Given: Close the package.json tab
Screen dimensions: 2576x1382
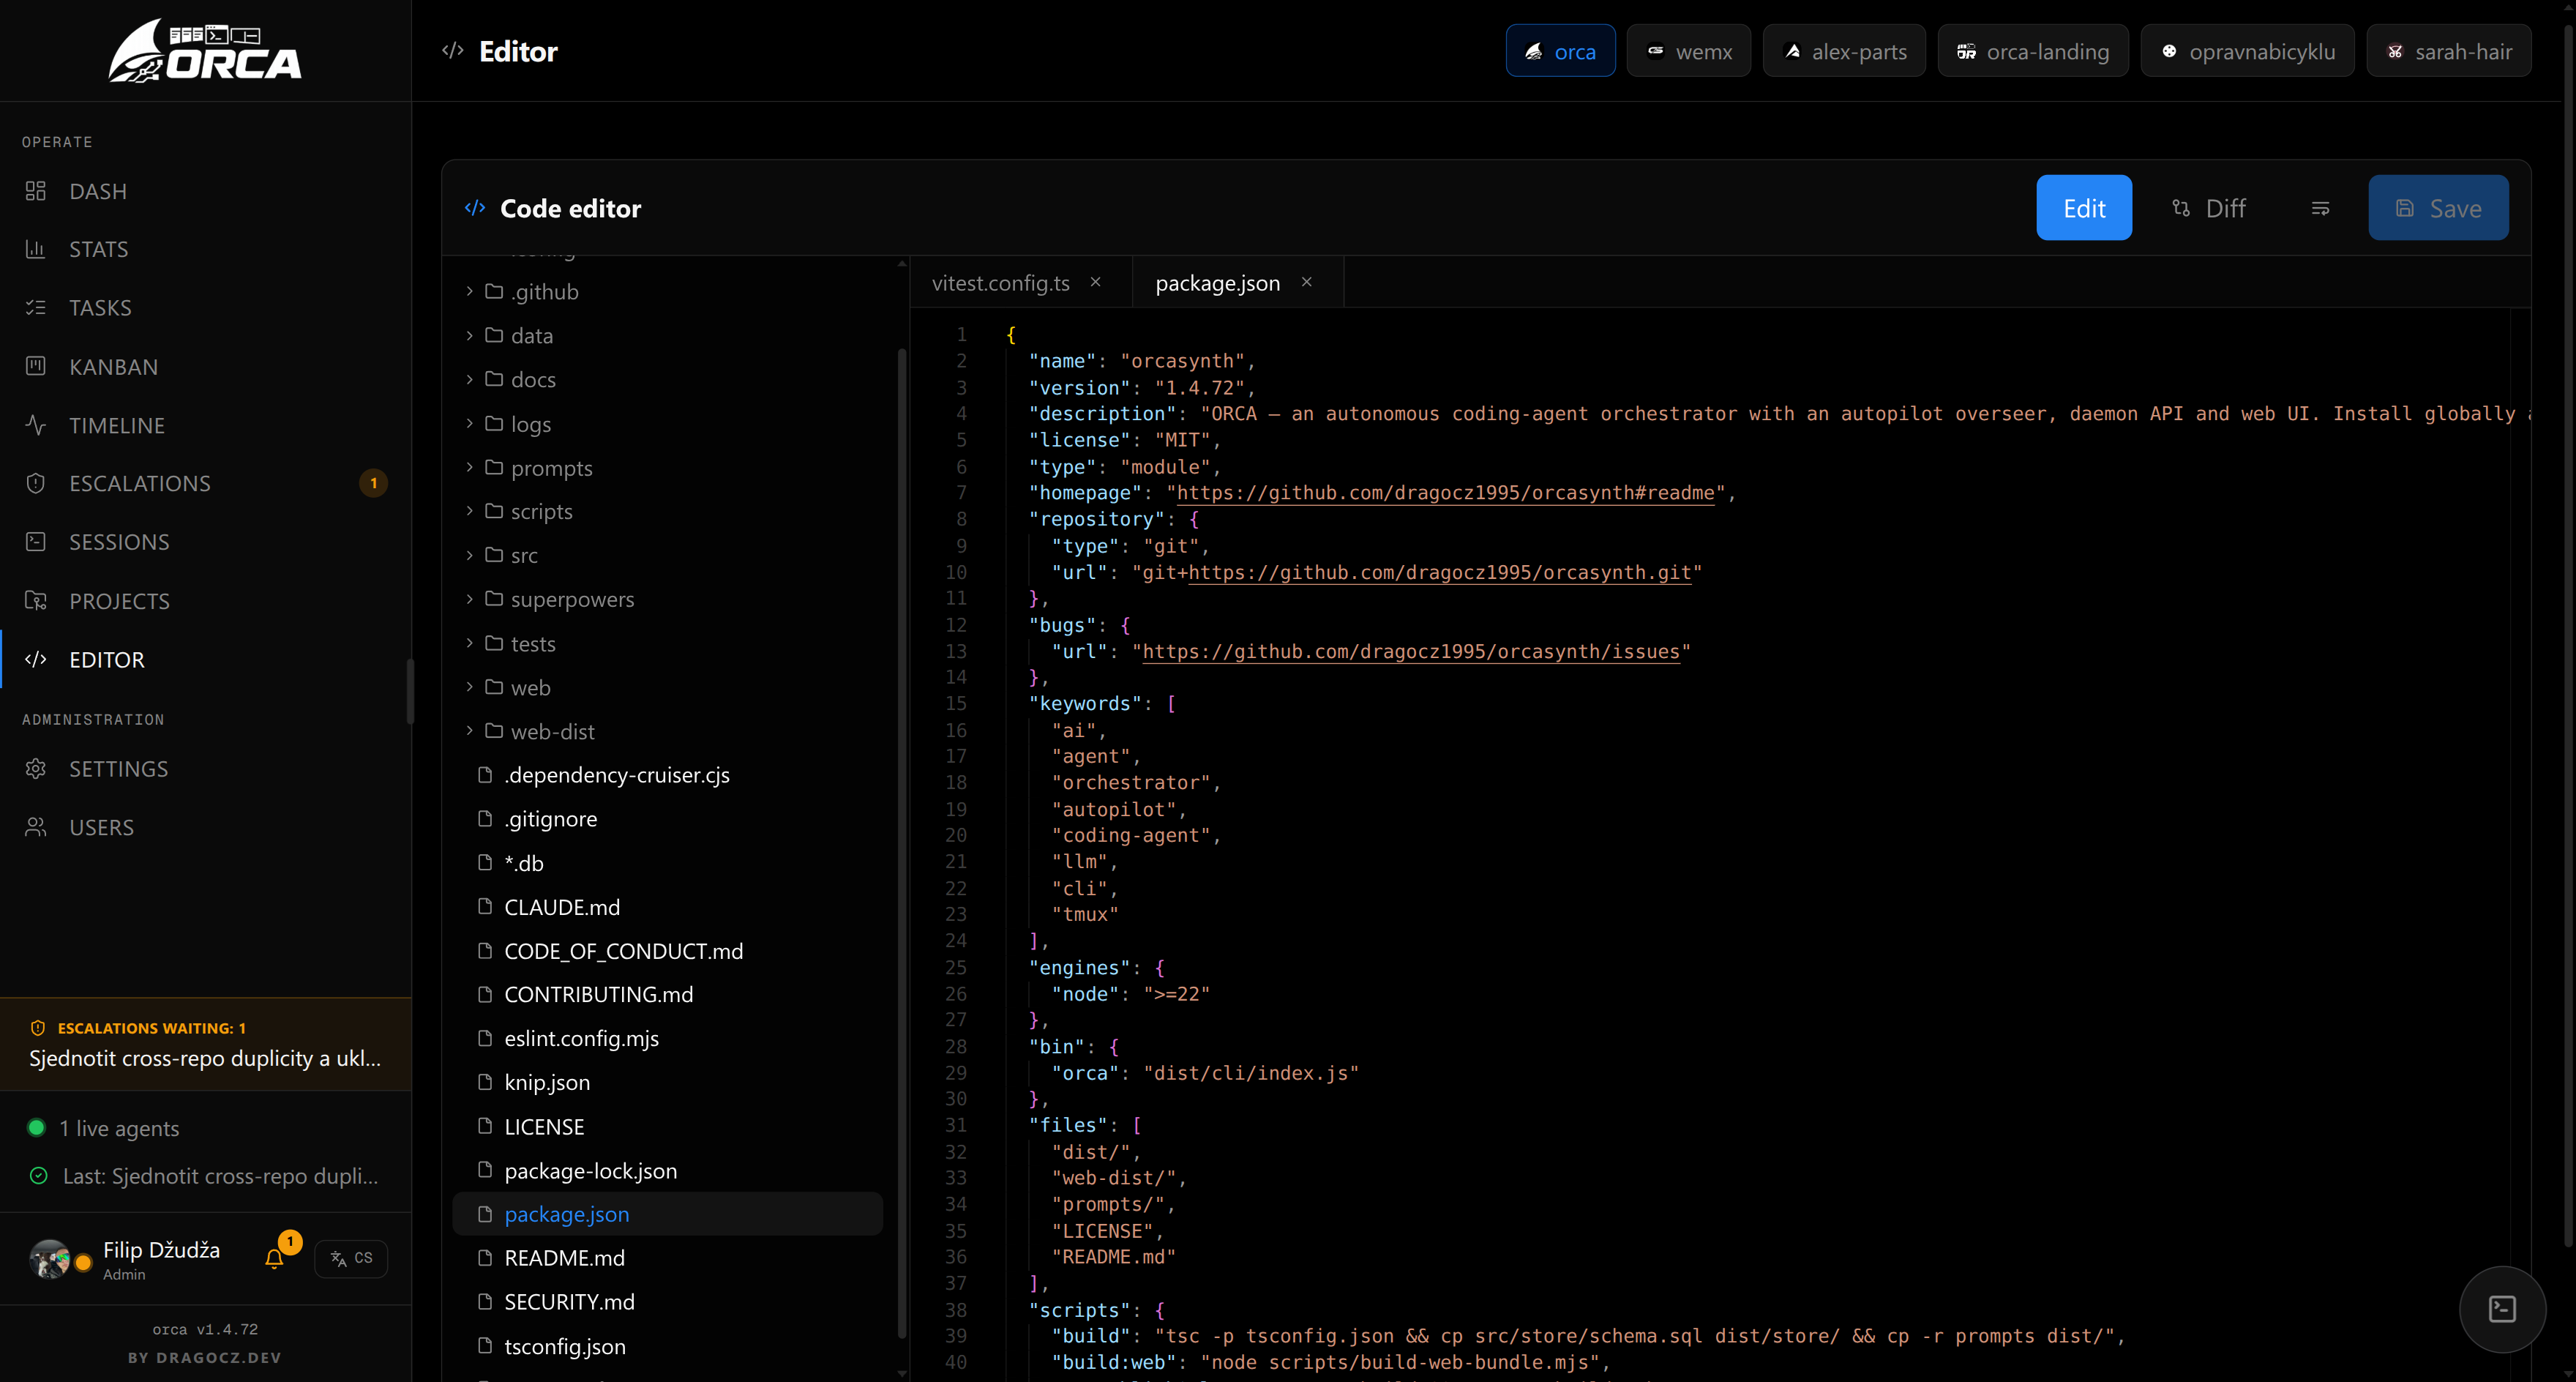Looking at the screenshot, I should [x=1307, y=282].
